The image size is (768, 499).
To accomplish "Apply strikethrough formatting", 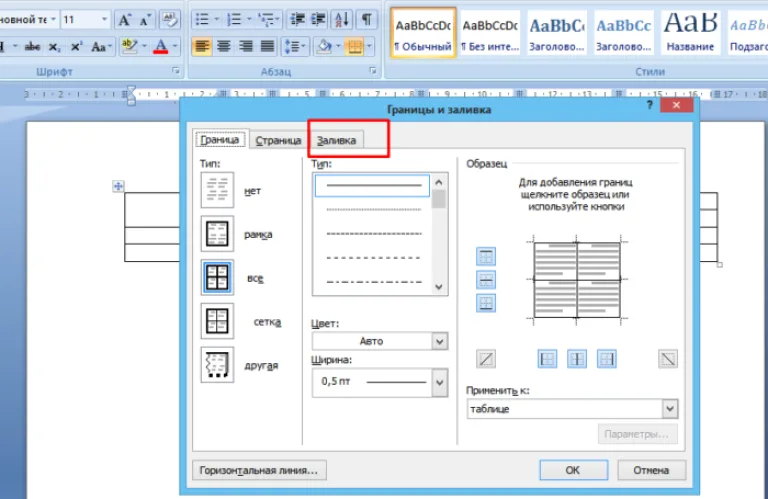I will [x=32, y=47].
